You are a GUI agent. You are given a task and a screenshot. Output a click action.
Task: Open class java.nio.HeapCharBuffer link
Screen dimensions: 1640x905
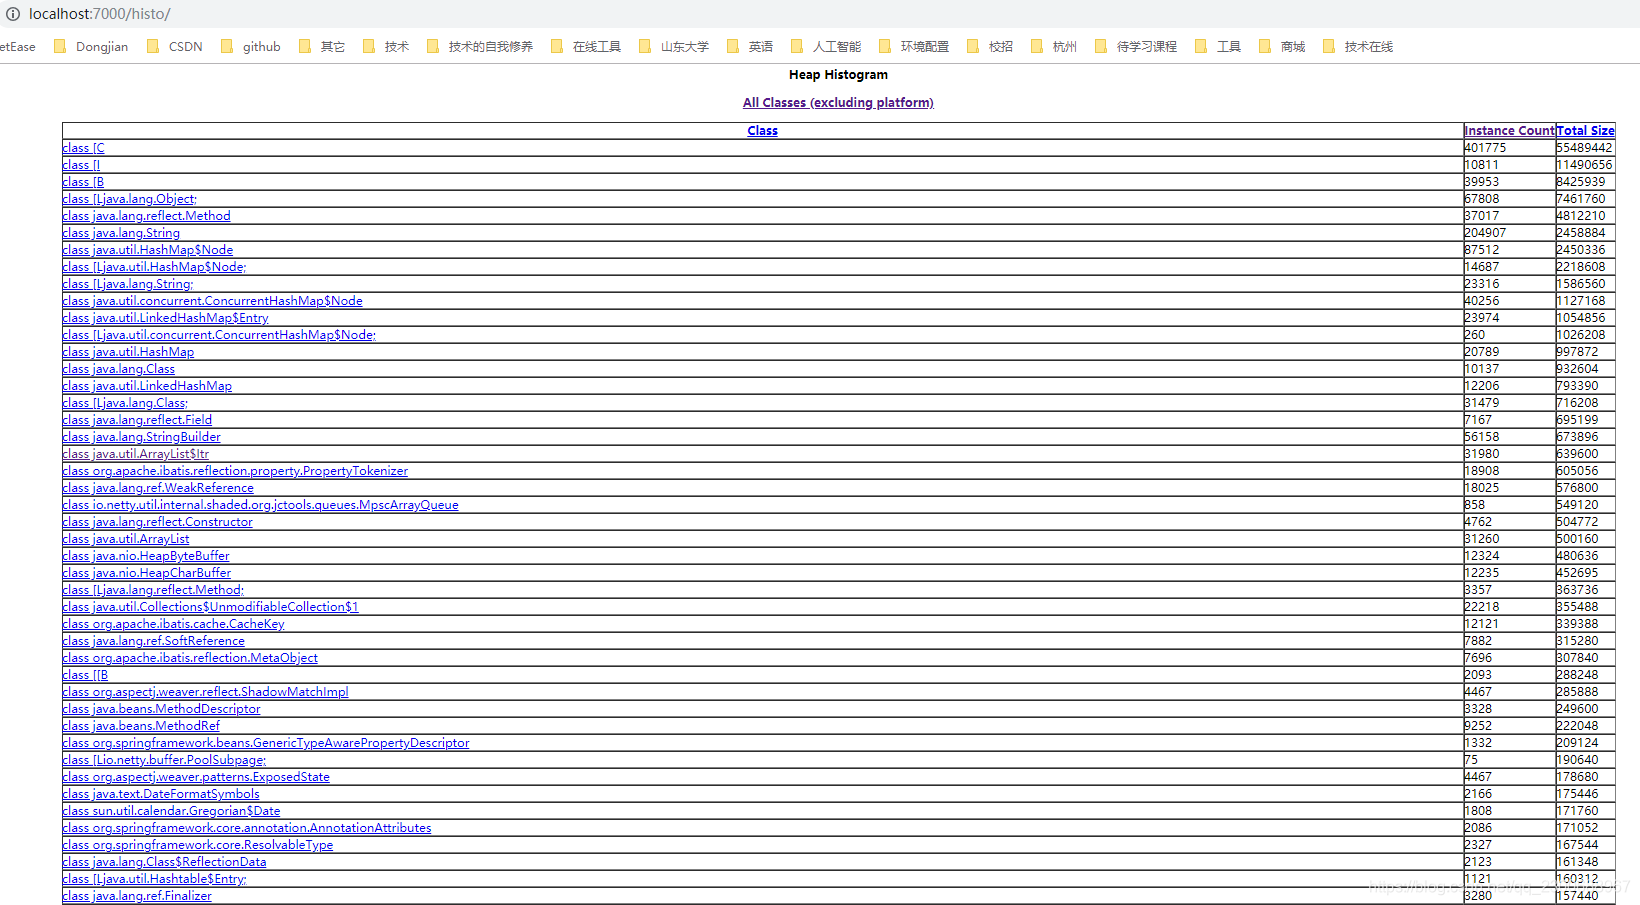[146, 573]
